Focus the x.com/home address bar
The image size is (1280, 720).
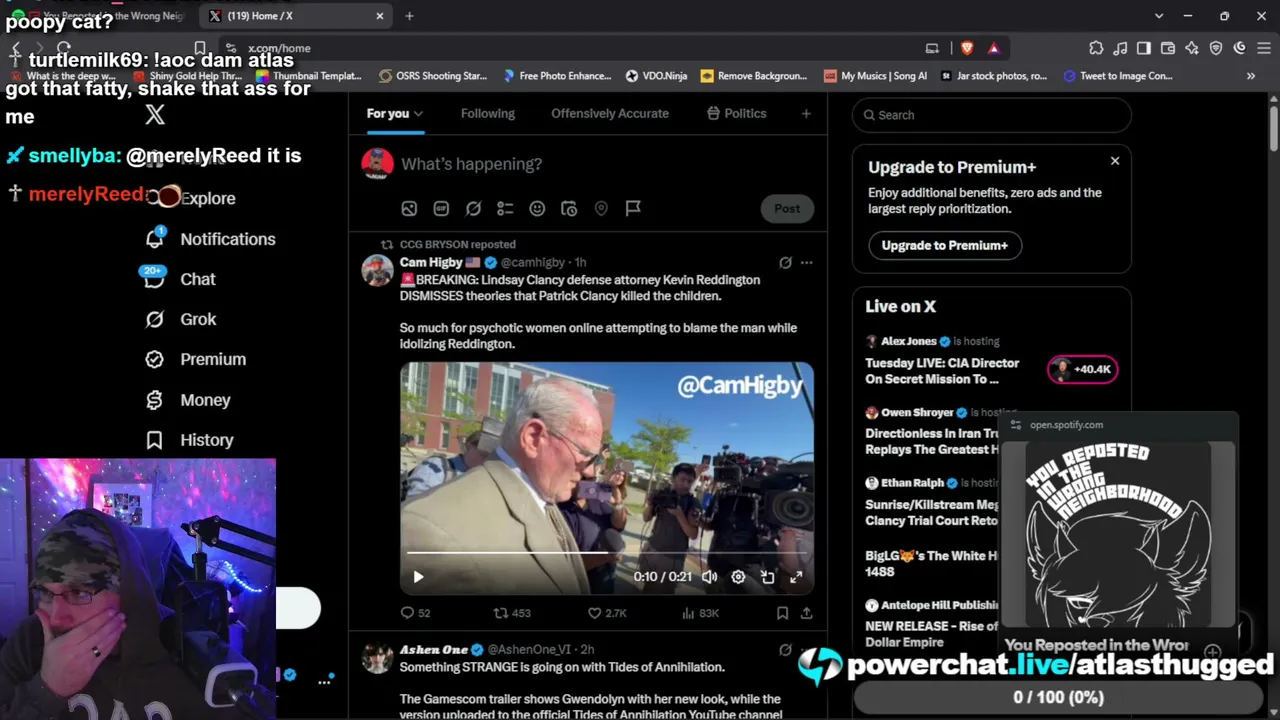tap(580, 48)
